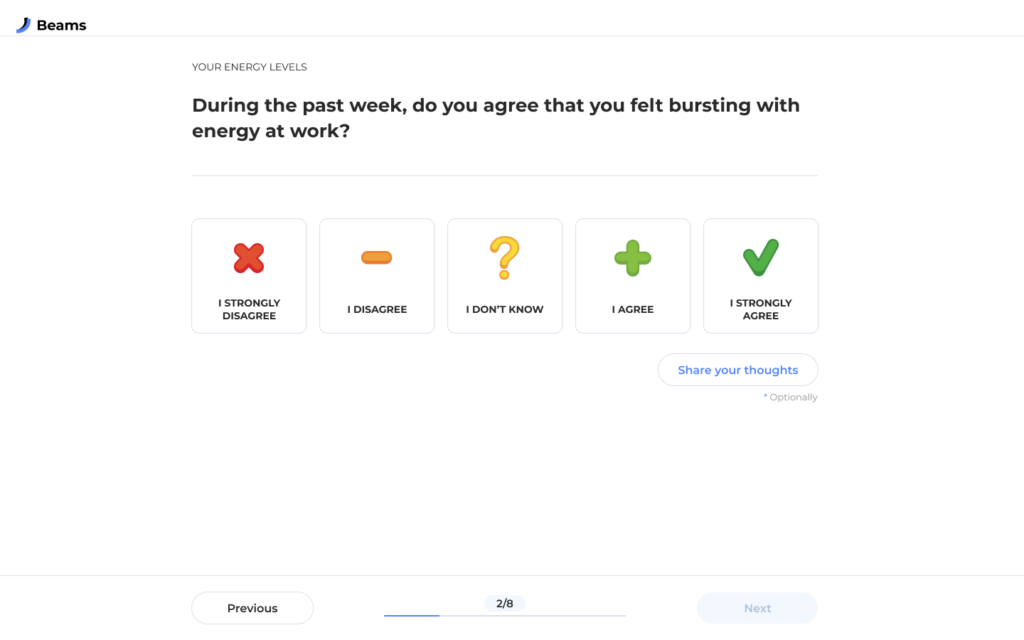Screen dimensions: 1024x640
Task: Click the bursting with energy question heading
Action: click(496, 118)
